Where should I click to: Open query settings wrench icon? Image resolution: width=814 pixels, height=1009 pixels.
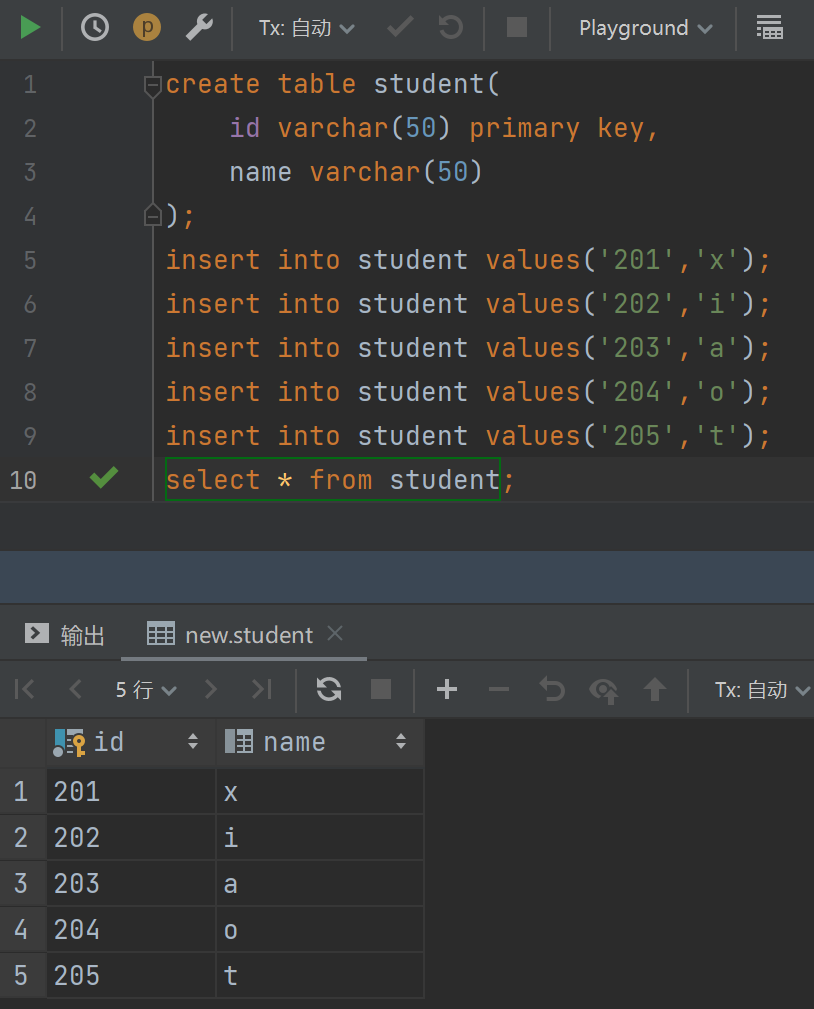click(199, 28)
